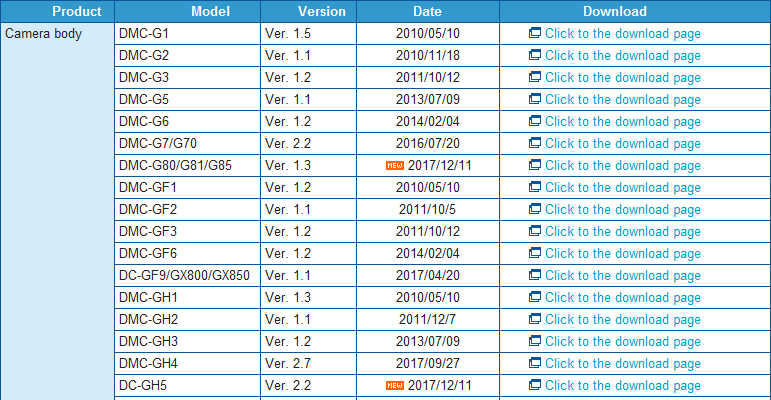
Task: Open DMC-GH3 'Click to the download page' link
Action: tap(623, 341)
